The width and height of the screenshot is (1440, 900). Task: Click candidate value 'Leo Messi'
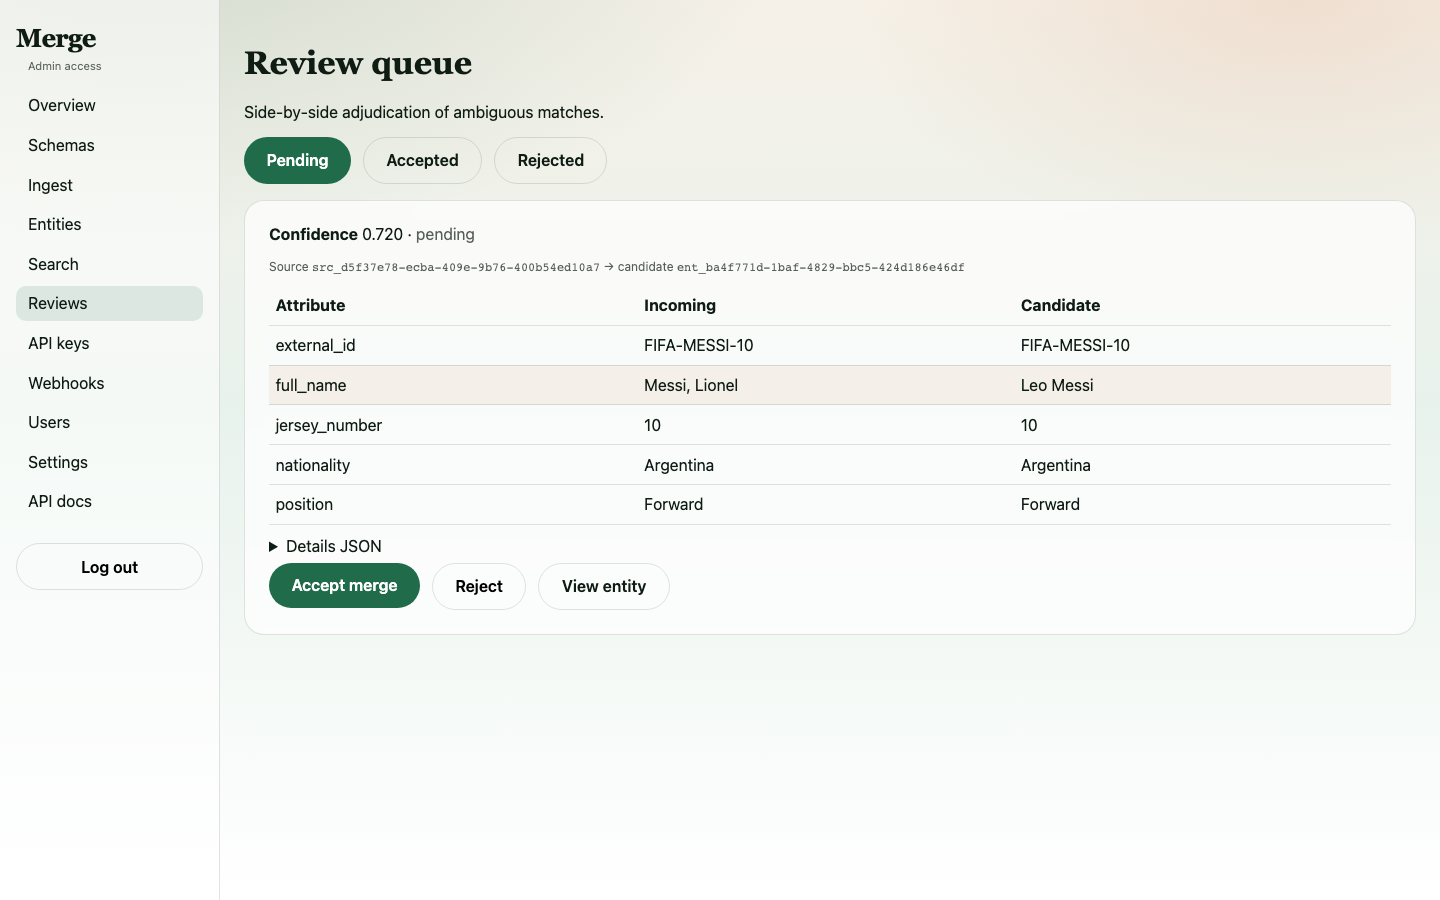[1057, 385]
